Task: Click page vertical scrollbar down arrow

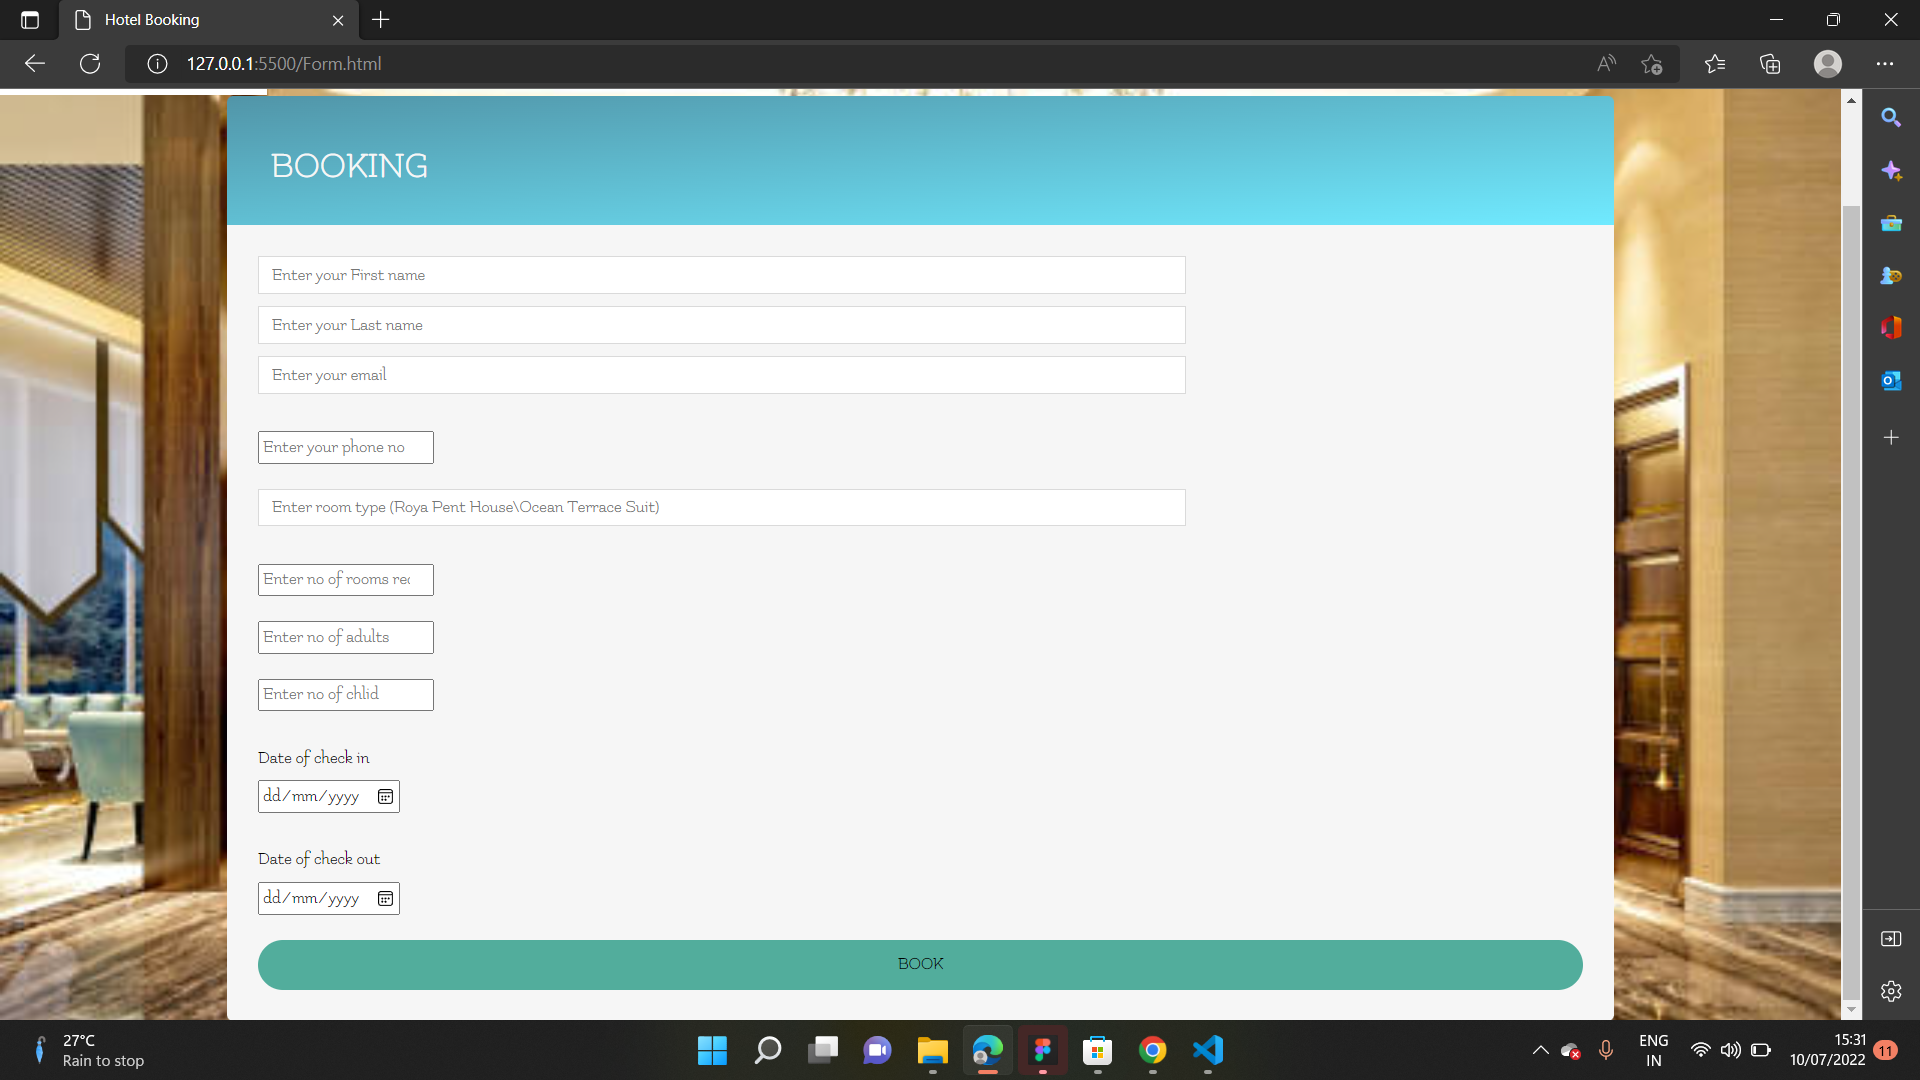Action: pyautogui.click(x=1851, y=1010)
